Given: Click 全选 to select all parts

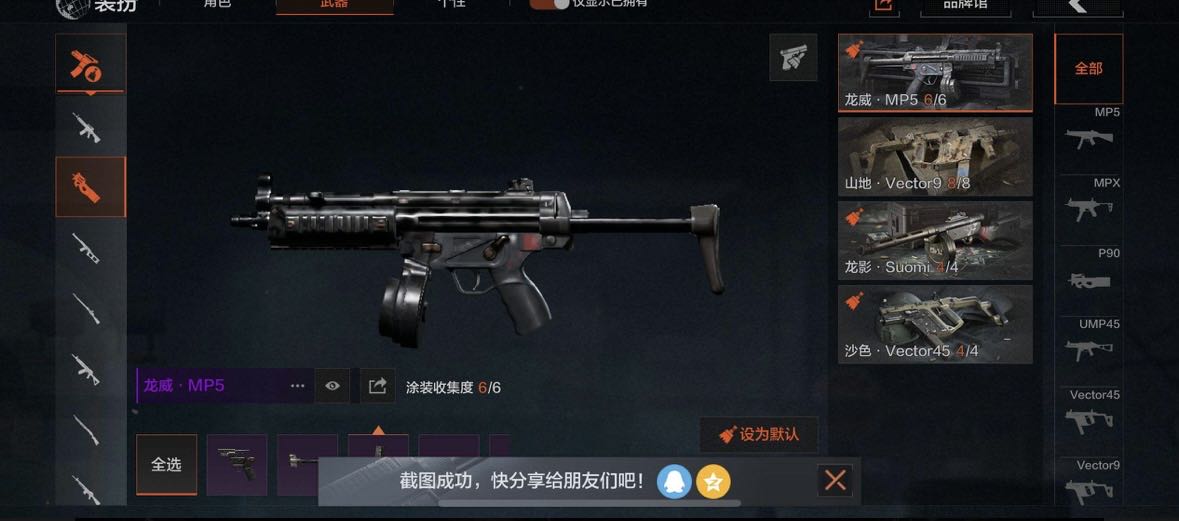Looking at the screenshot, I should tap(166, 465).
